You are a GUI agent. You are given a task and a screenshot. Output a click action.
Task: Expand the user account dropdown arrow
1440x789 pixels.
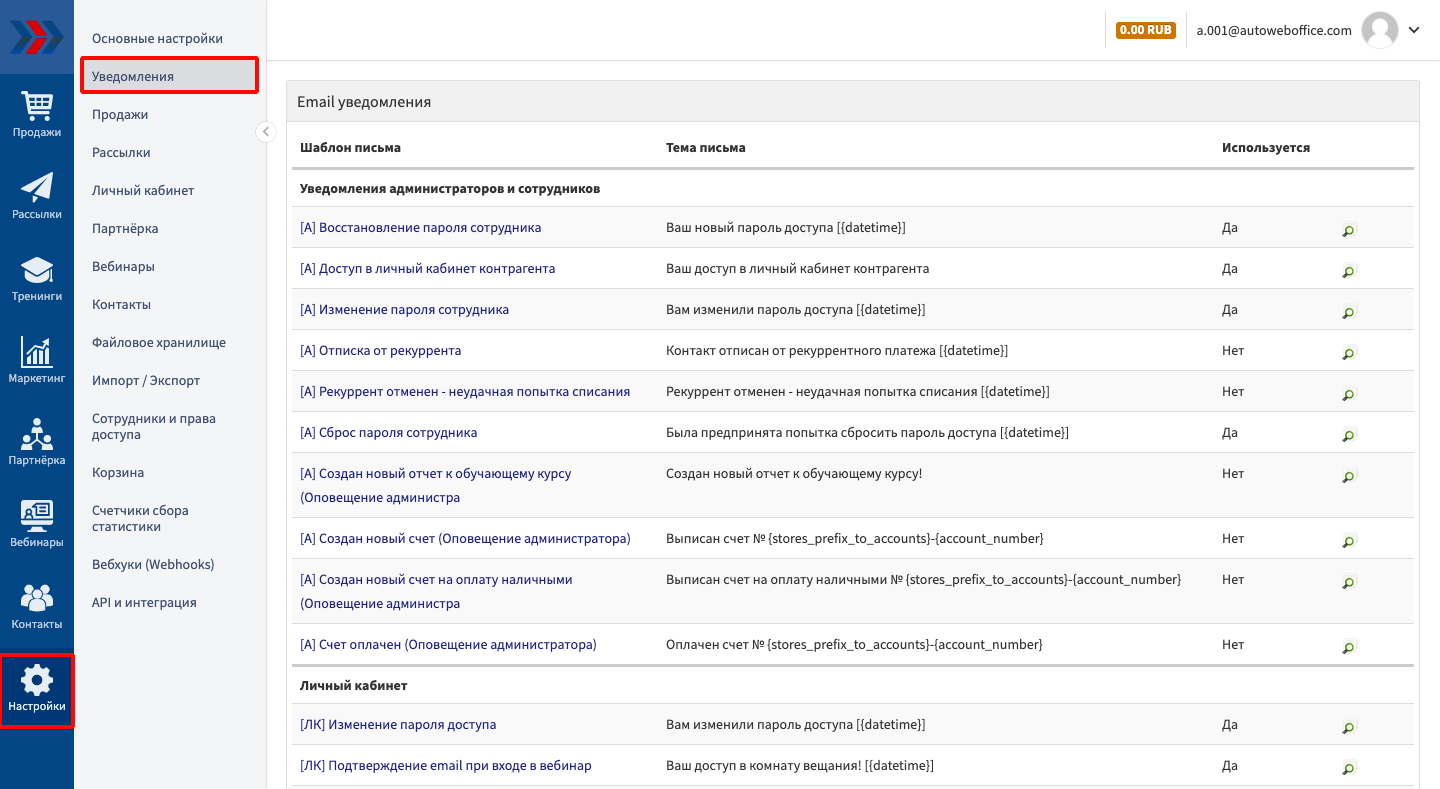pyautogui.click(x=1414, y=30)
